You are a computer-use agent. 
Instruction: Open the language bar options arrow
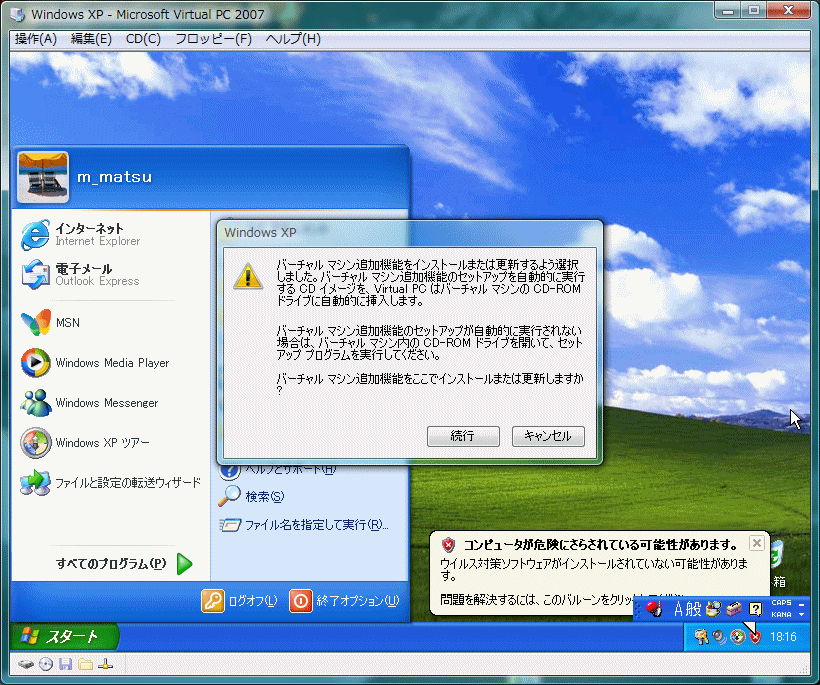point(802,615)
